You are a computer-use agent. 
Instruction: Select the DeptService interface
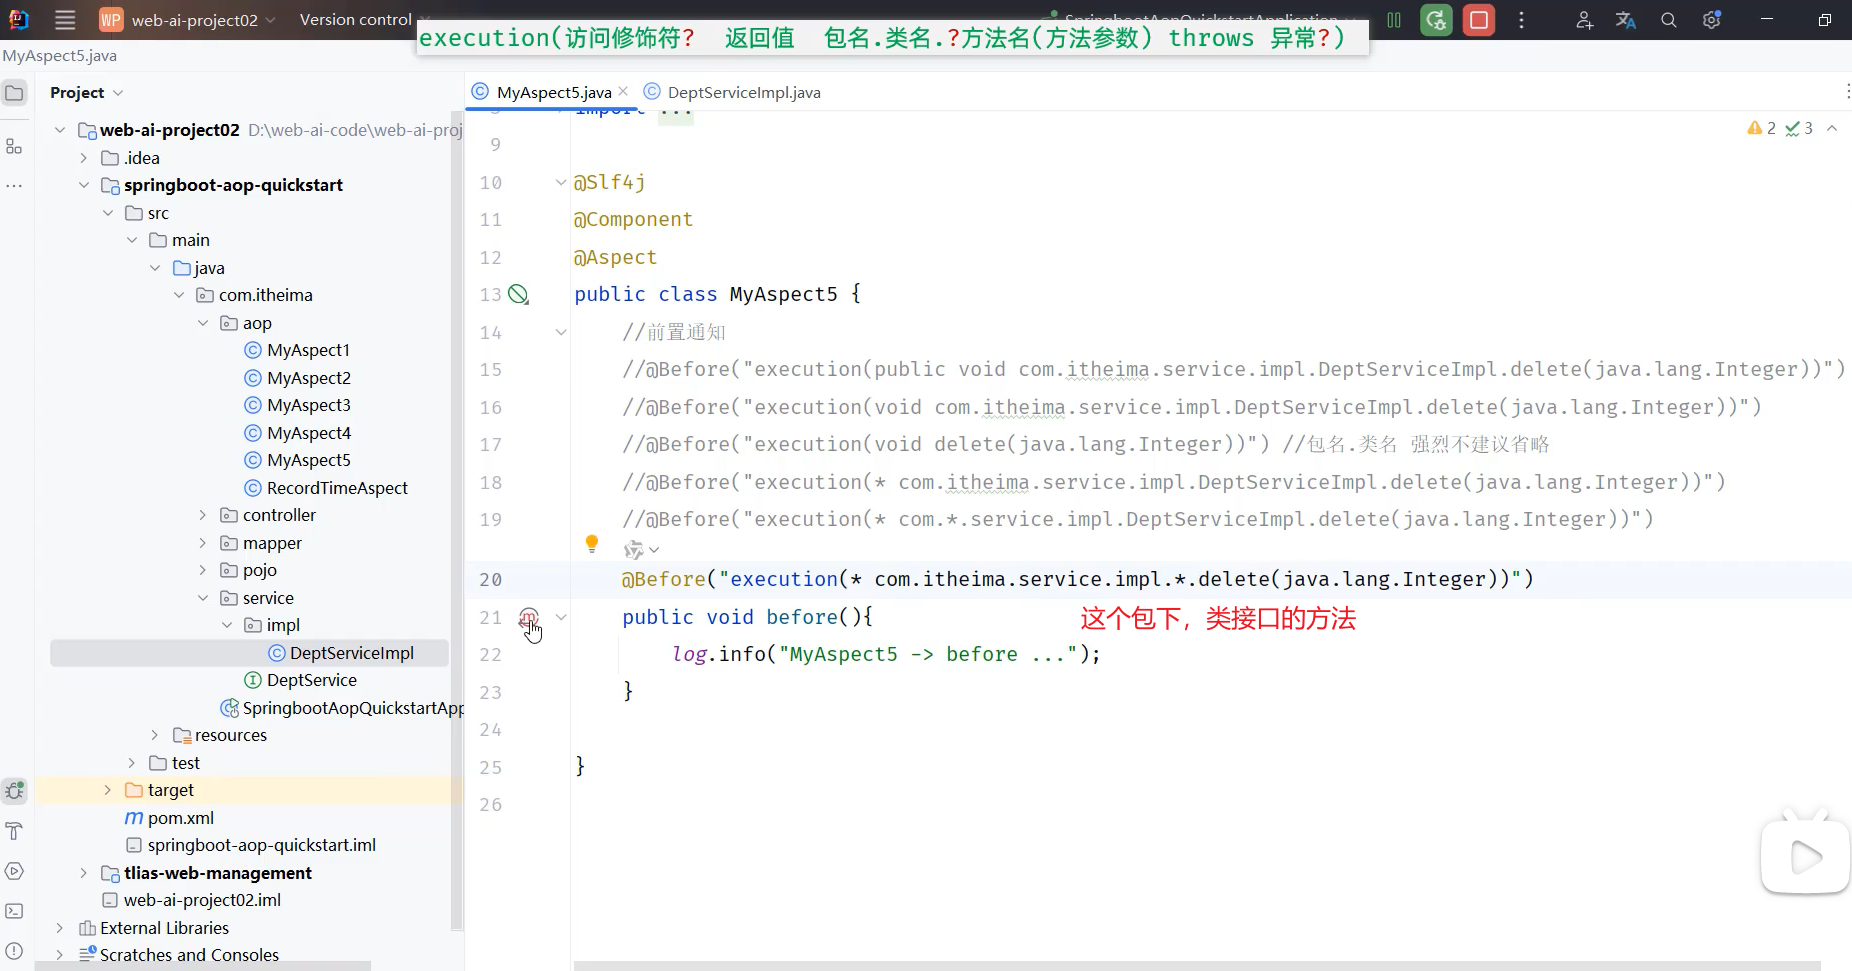(300, 680)
